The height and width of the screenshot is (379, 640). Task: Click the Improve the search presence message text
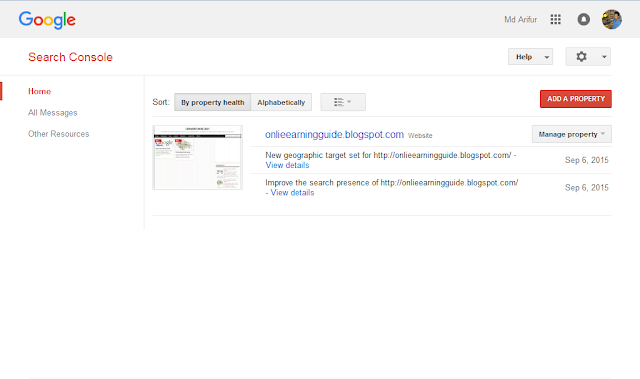coord(392,183)
